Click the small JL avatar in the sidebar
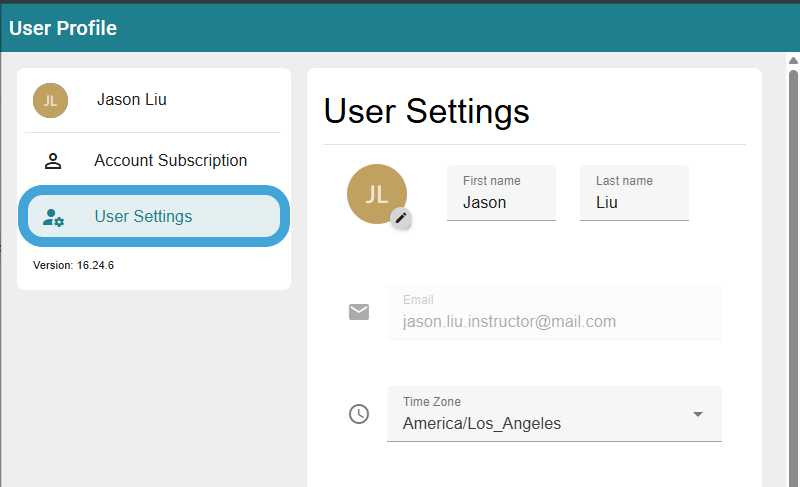 tap(50, 100)
